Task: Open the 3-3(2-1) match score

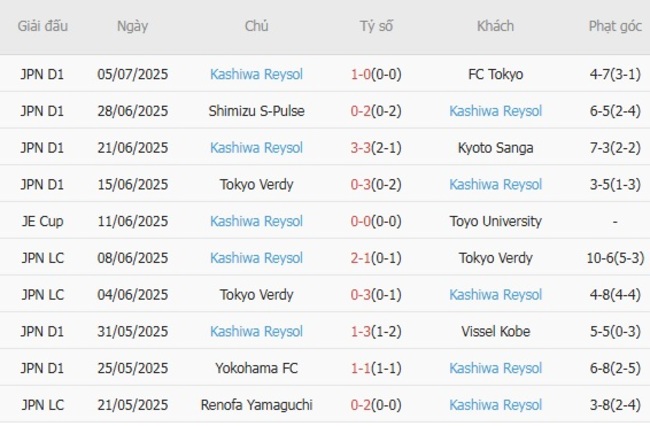Action: pyautogui.click(x=375, y=148)
